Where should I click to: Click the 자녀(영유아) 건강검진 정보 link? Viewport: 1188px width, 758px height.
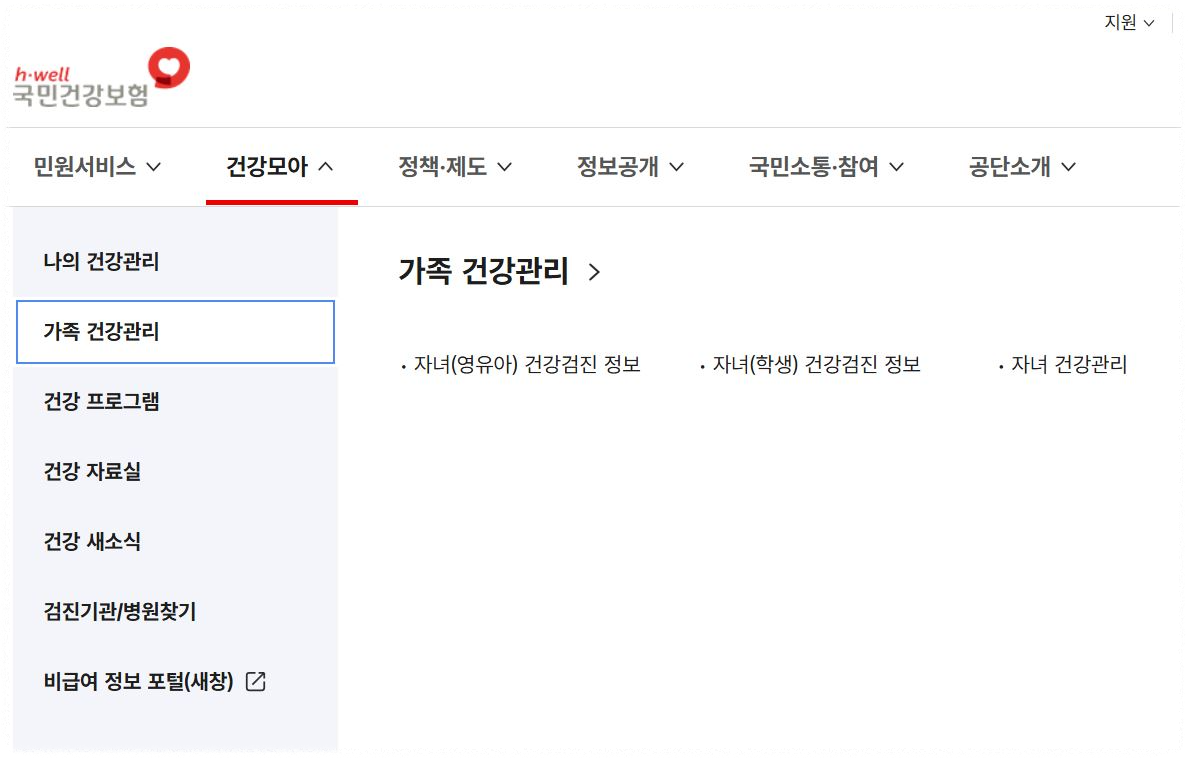point(527,365)
